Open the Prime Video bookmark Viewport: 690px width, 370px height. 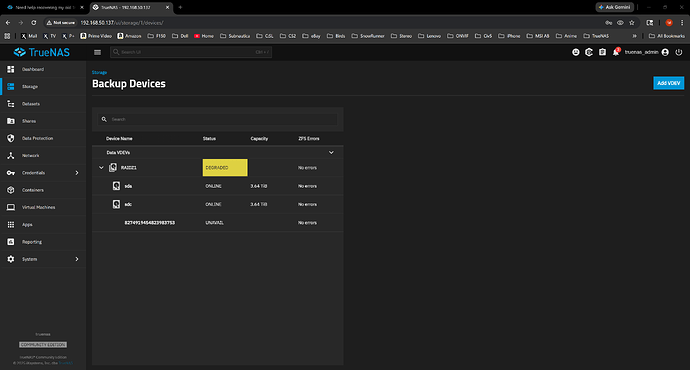coord(96,36)
